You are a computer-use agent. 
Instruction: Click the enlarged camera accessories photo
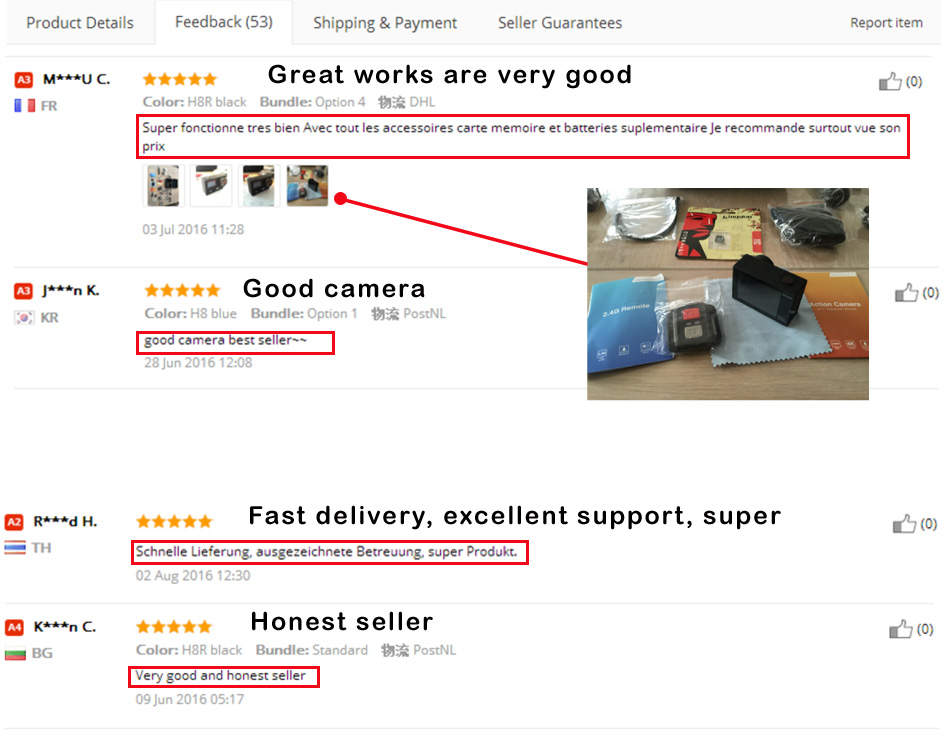click(728, 294)
